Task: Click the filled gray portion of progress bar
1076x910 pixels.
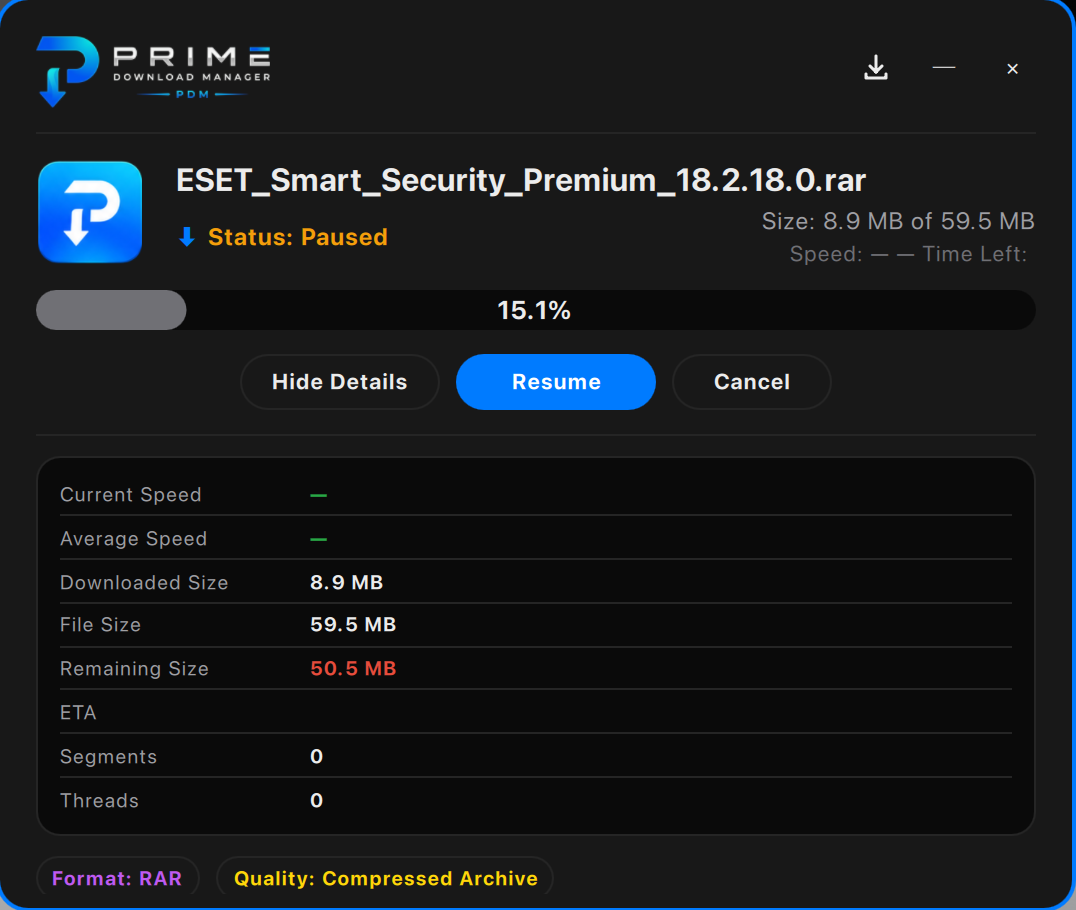Action: [x=111, y=310]
